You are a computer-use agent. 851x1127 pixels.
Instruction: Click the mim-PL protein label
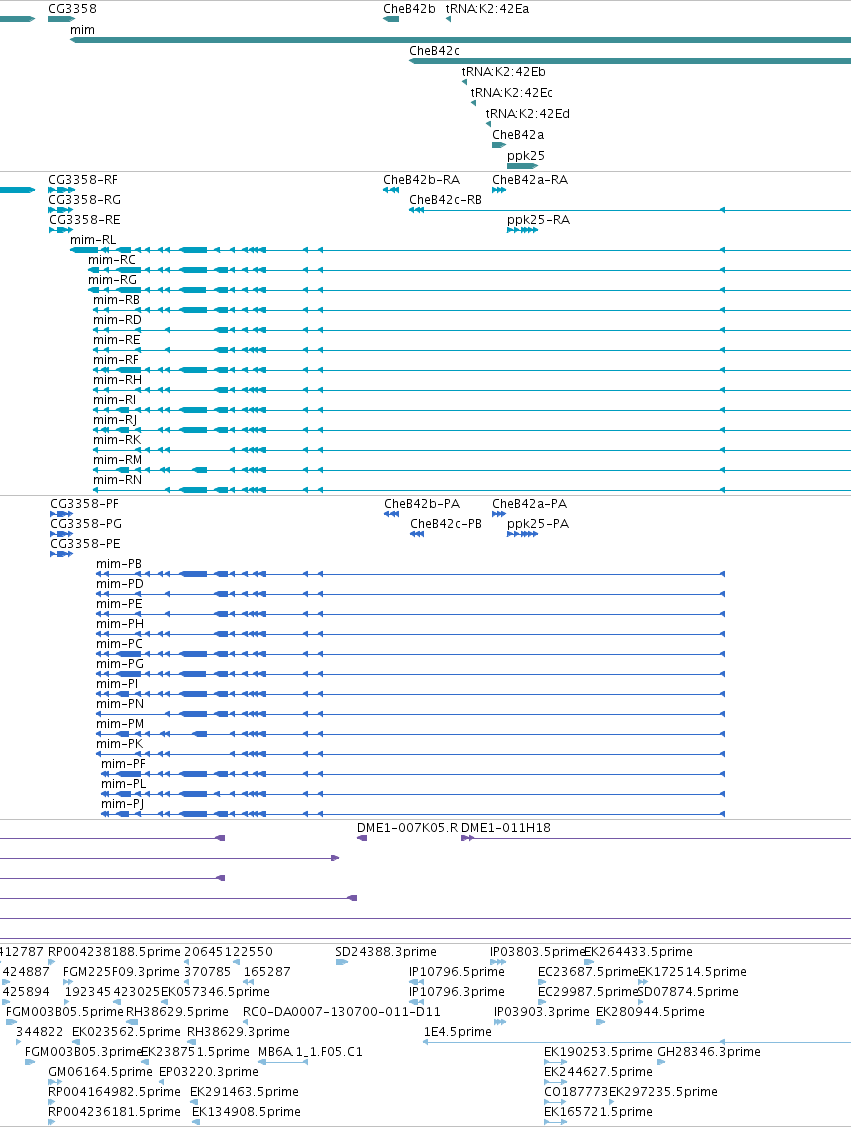pyautogui.click(x=123, y=784)
